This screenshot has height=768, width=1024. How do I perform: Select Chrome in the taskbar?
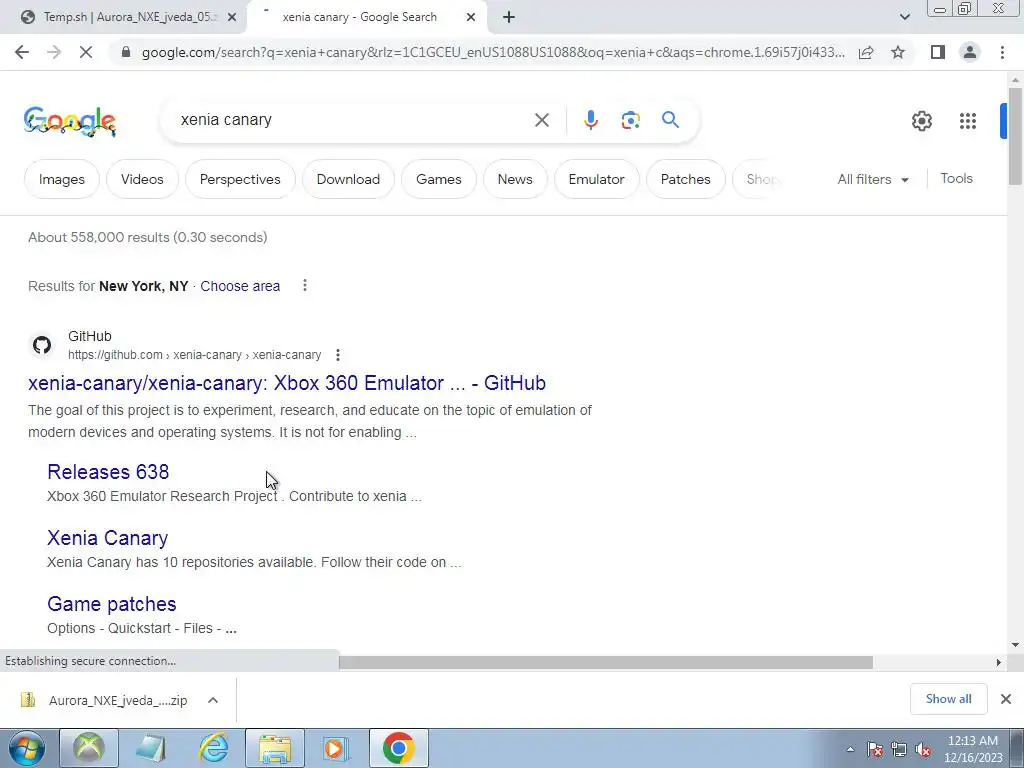tap(398, 748)
